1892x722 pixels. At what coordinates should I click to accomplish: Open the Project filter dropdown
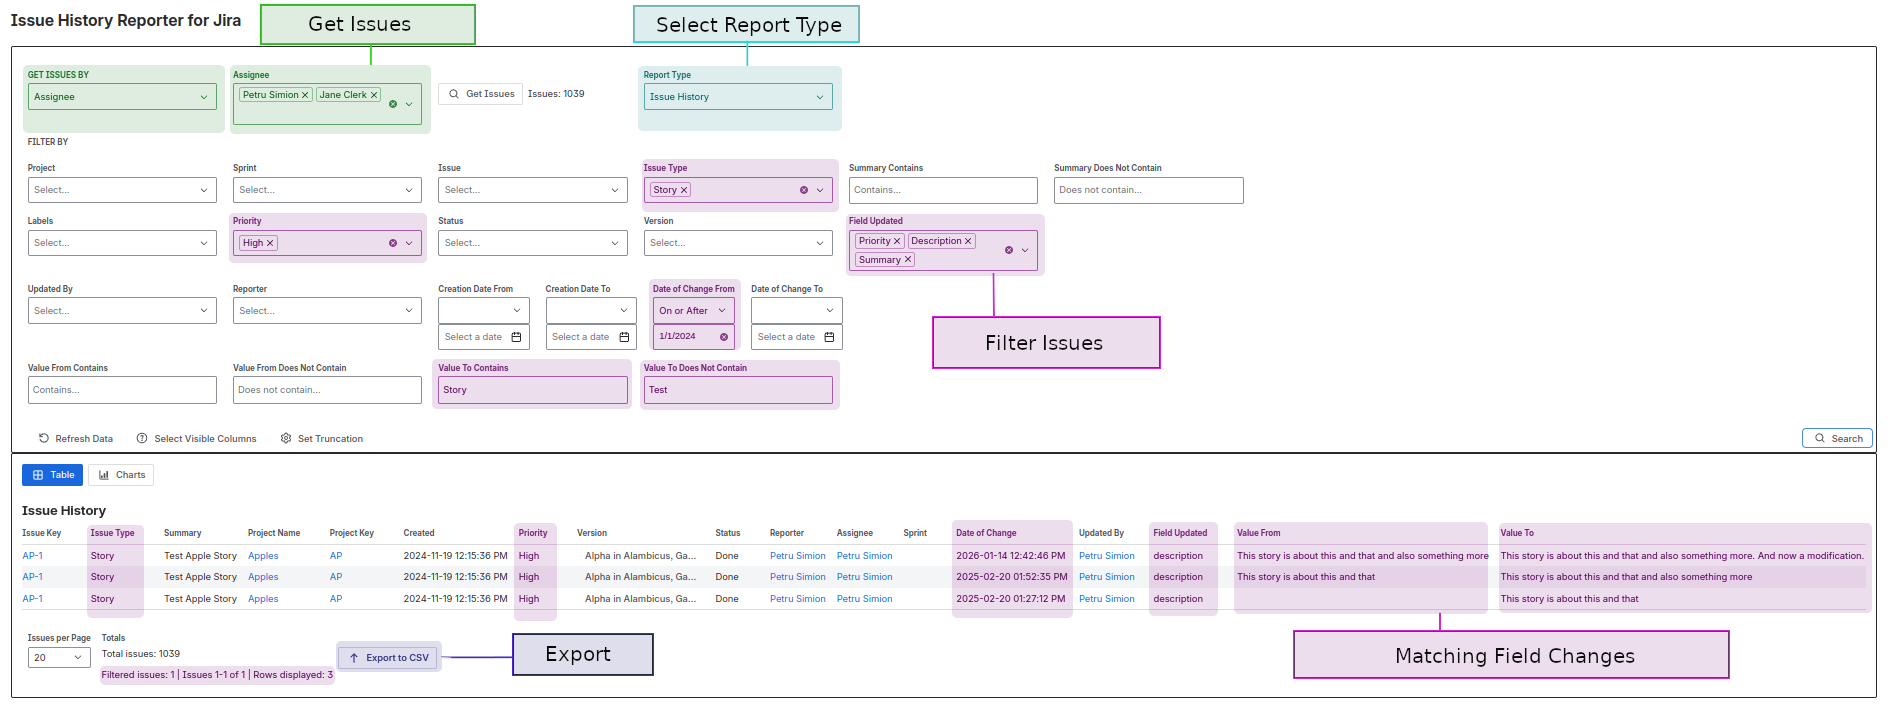tap(122, 190)
